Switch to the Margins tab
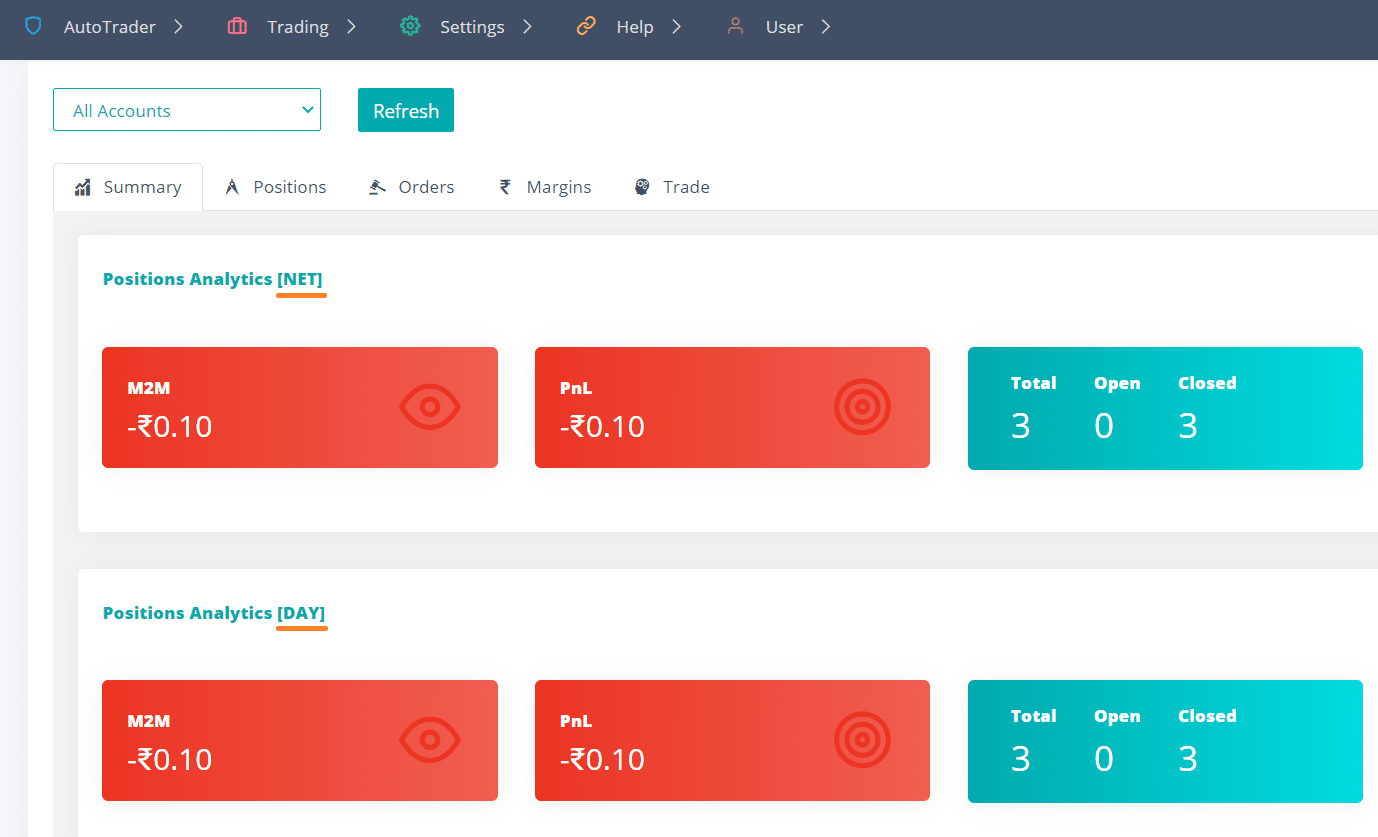The width and height of the screenshot is (1378, 837). [x=545, y=187]
